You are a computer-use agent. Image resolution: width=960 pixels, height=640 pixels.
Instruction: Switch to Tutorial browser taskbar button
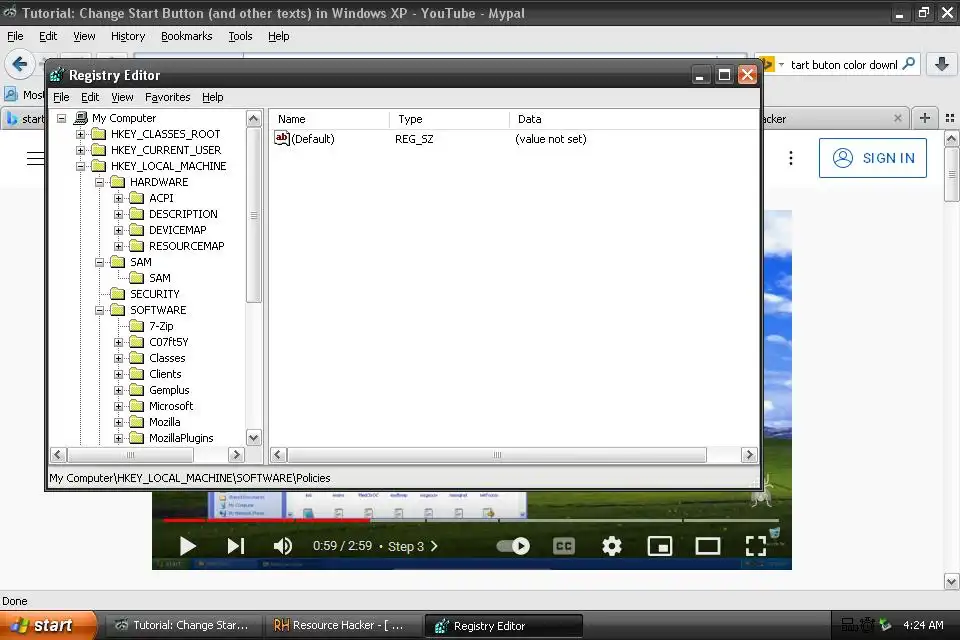[x=183, y=625]
